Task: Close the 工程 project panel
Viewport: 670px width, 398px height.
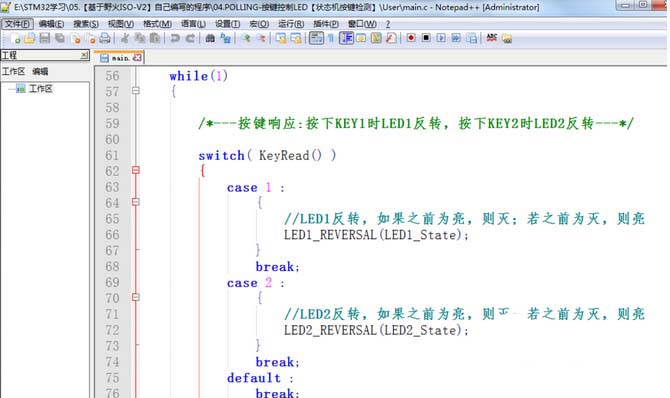Action: 84,55
